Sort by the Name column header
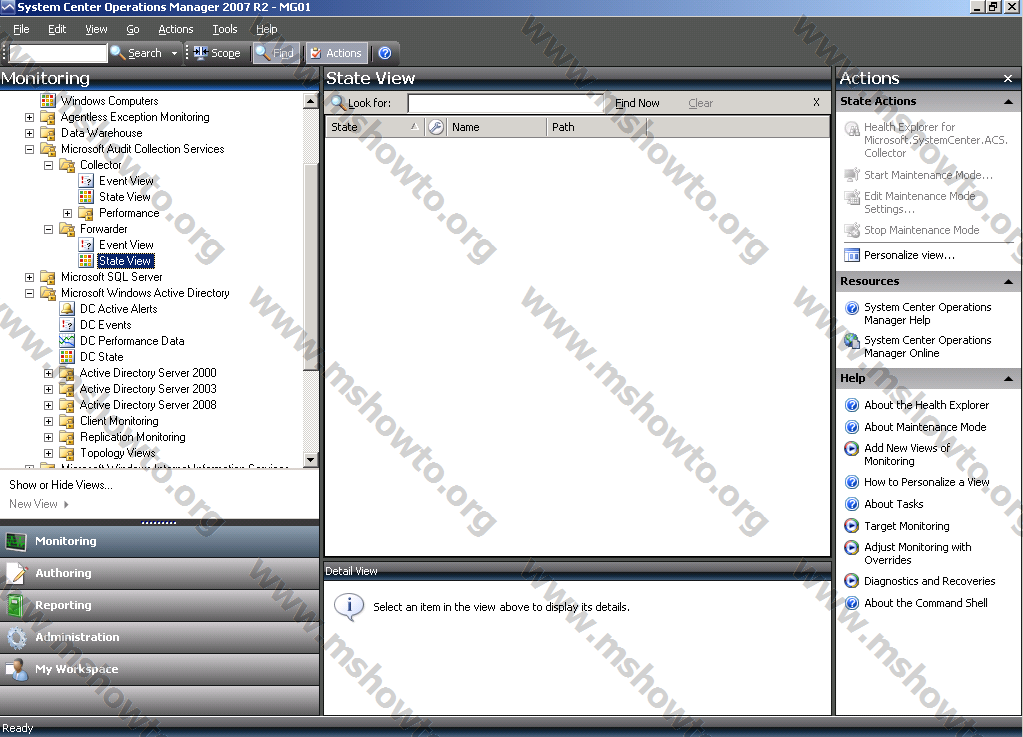 [x=496, y=127]
